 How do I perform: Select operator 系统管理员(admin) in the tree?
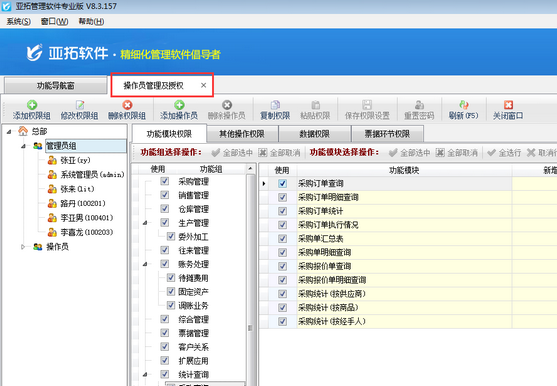pos(92,174)
